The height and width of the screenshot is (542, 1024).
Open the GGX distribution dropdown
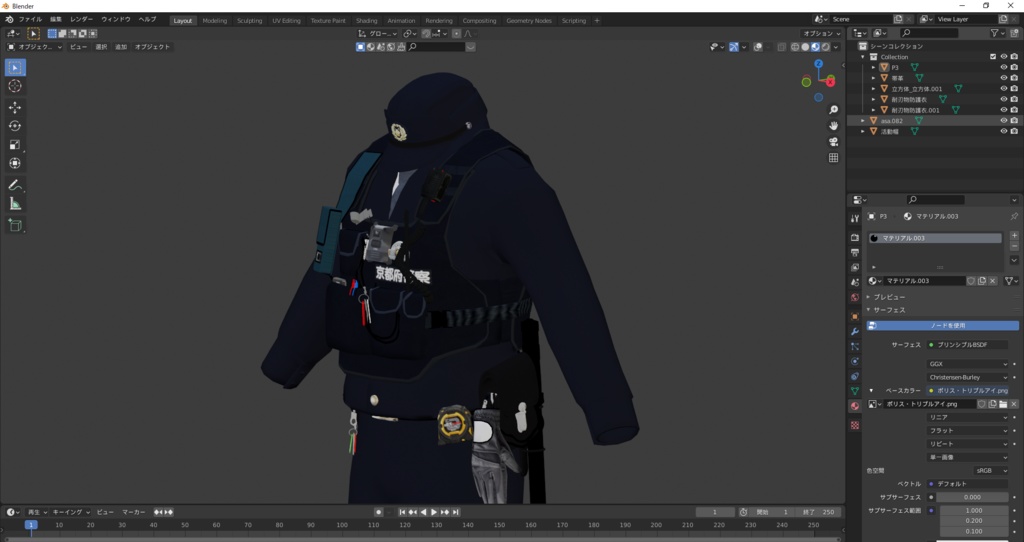[x=967, y=364]
